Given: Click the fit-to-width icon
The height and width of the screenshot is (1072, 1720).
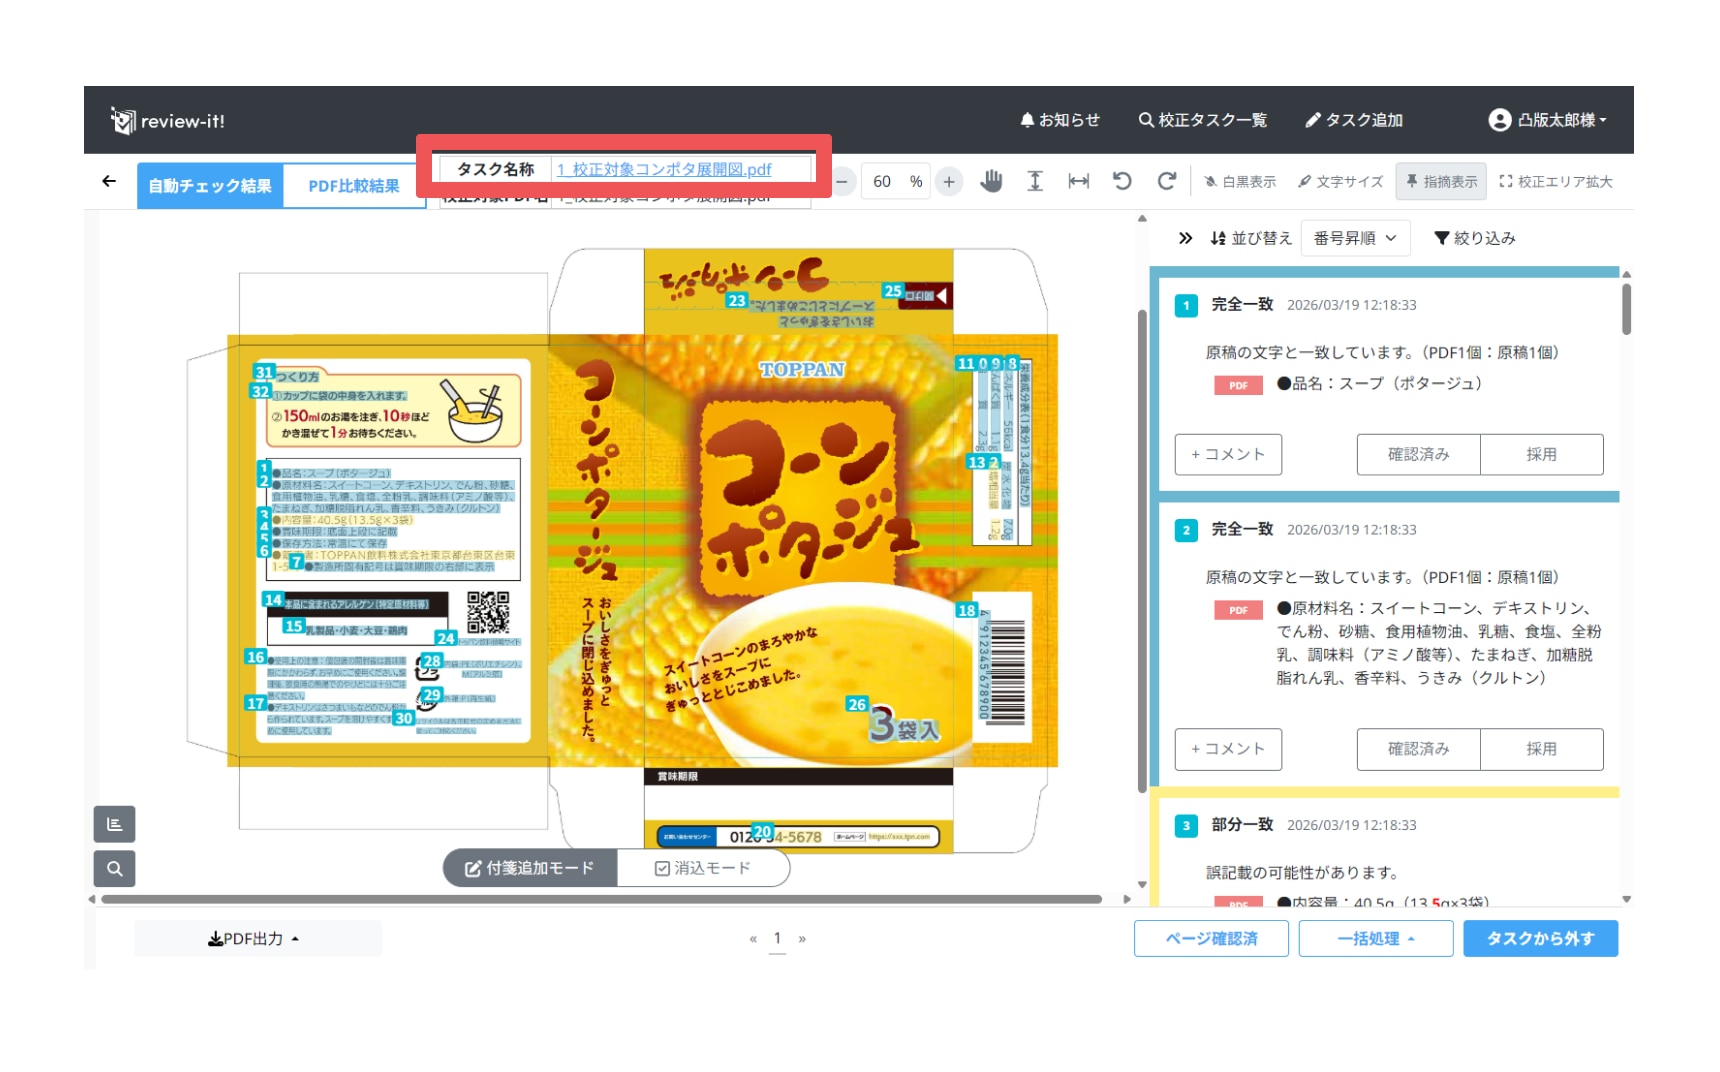Looking at the screenshot, I should point(1078,181).
